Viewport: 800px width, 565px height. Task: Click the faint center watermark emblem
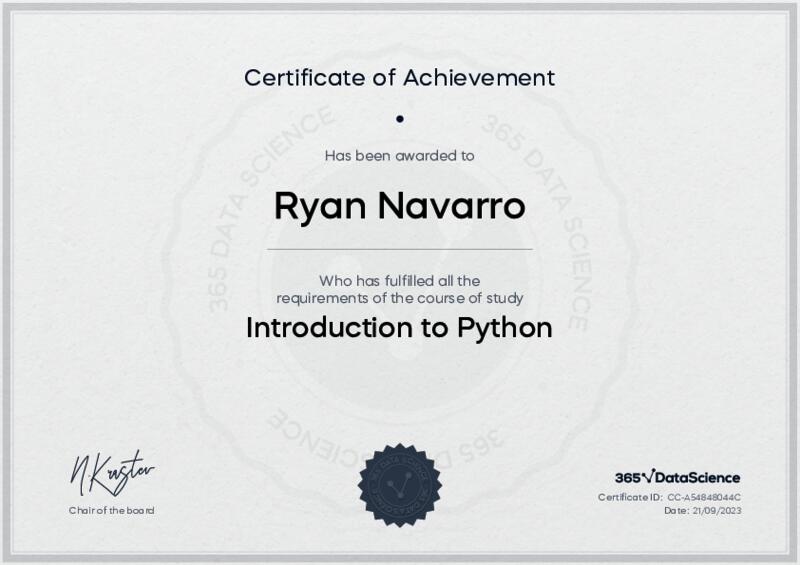point(399,290)
